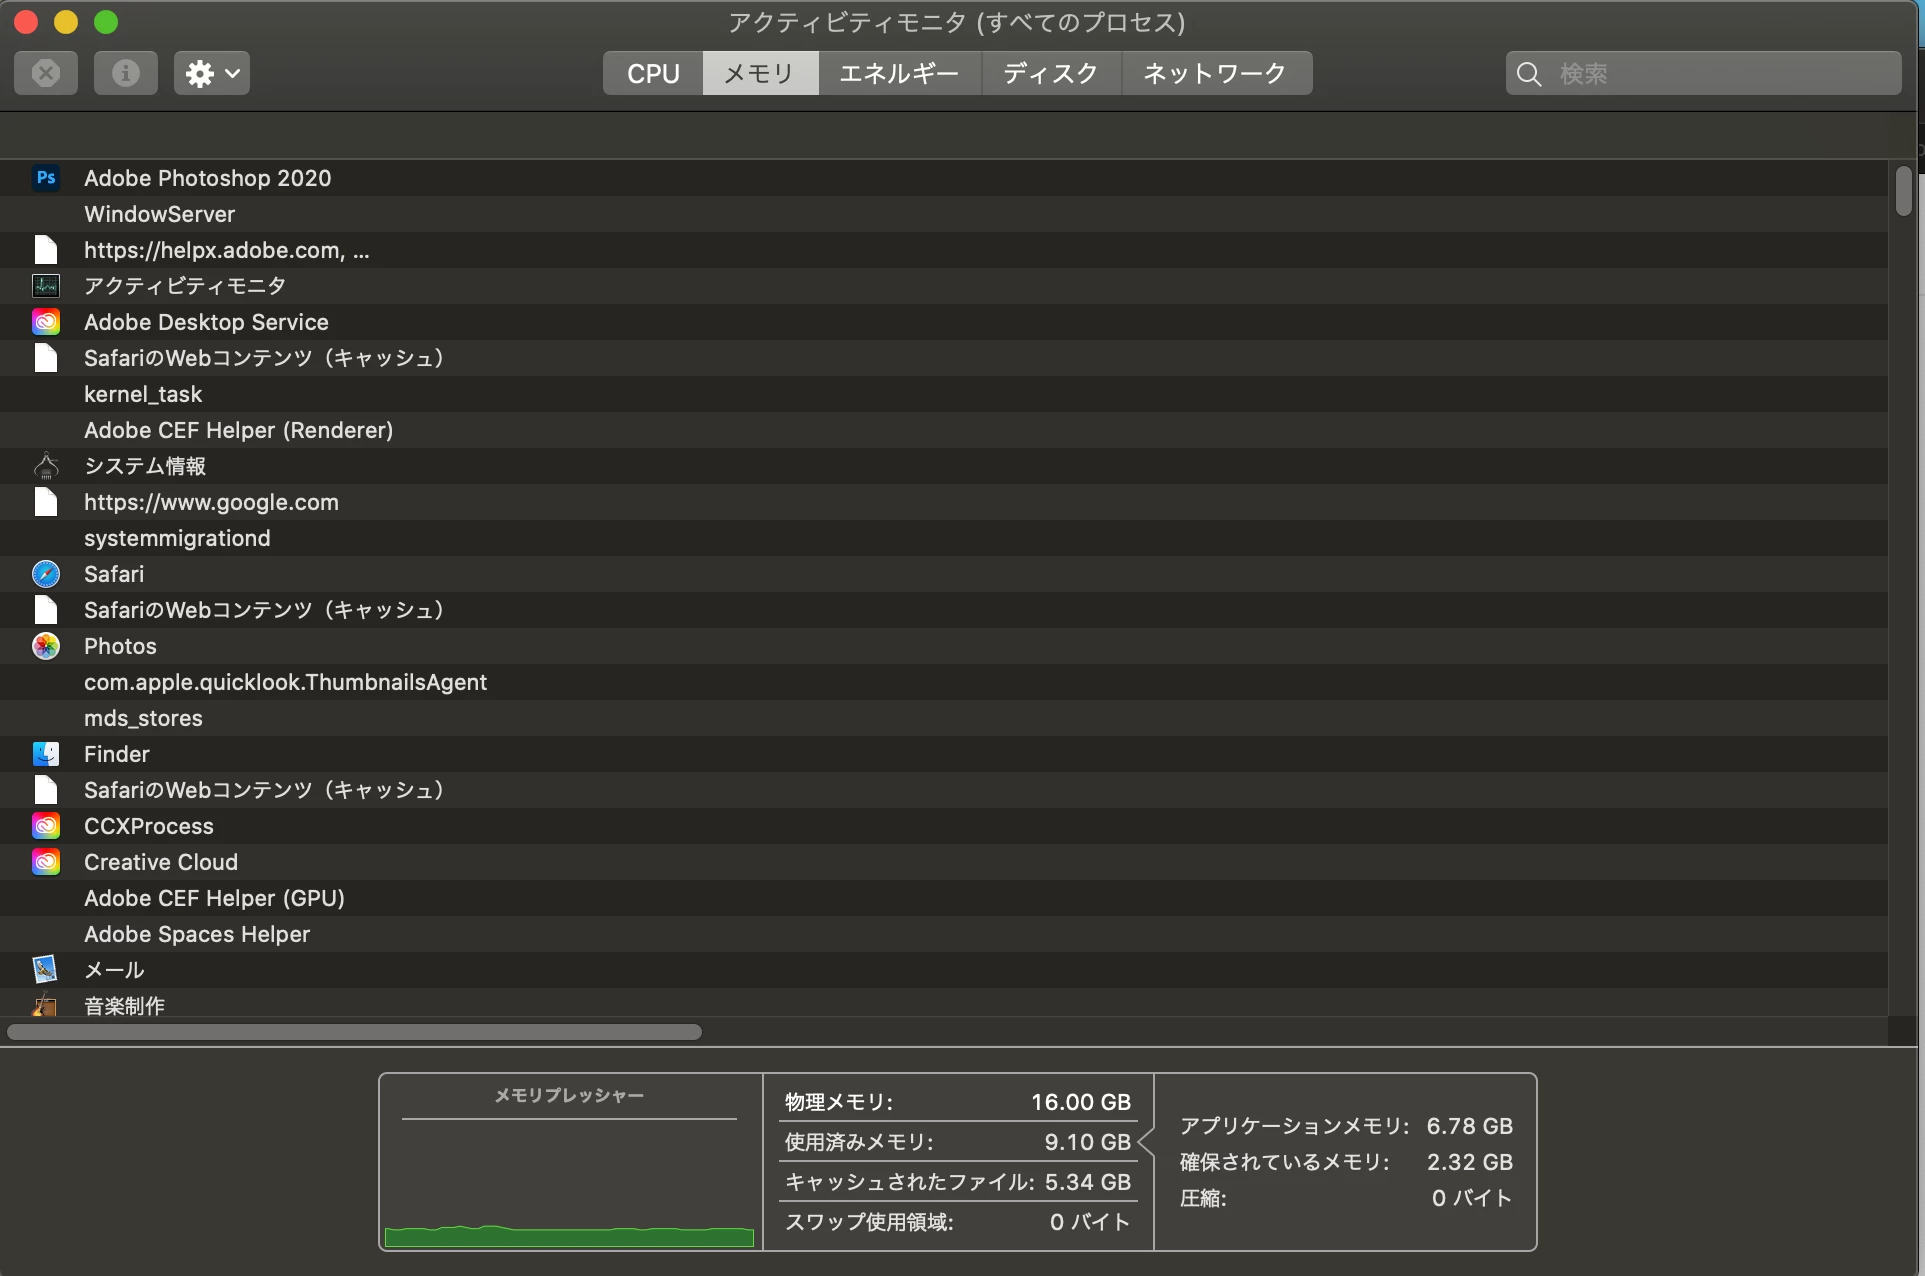This screenshot has height=1276, width=1925.
Task: Click the Adobe Photoshop 2020 icon
Action: (46, 178)
